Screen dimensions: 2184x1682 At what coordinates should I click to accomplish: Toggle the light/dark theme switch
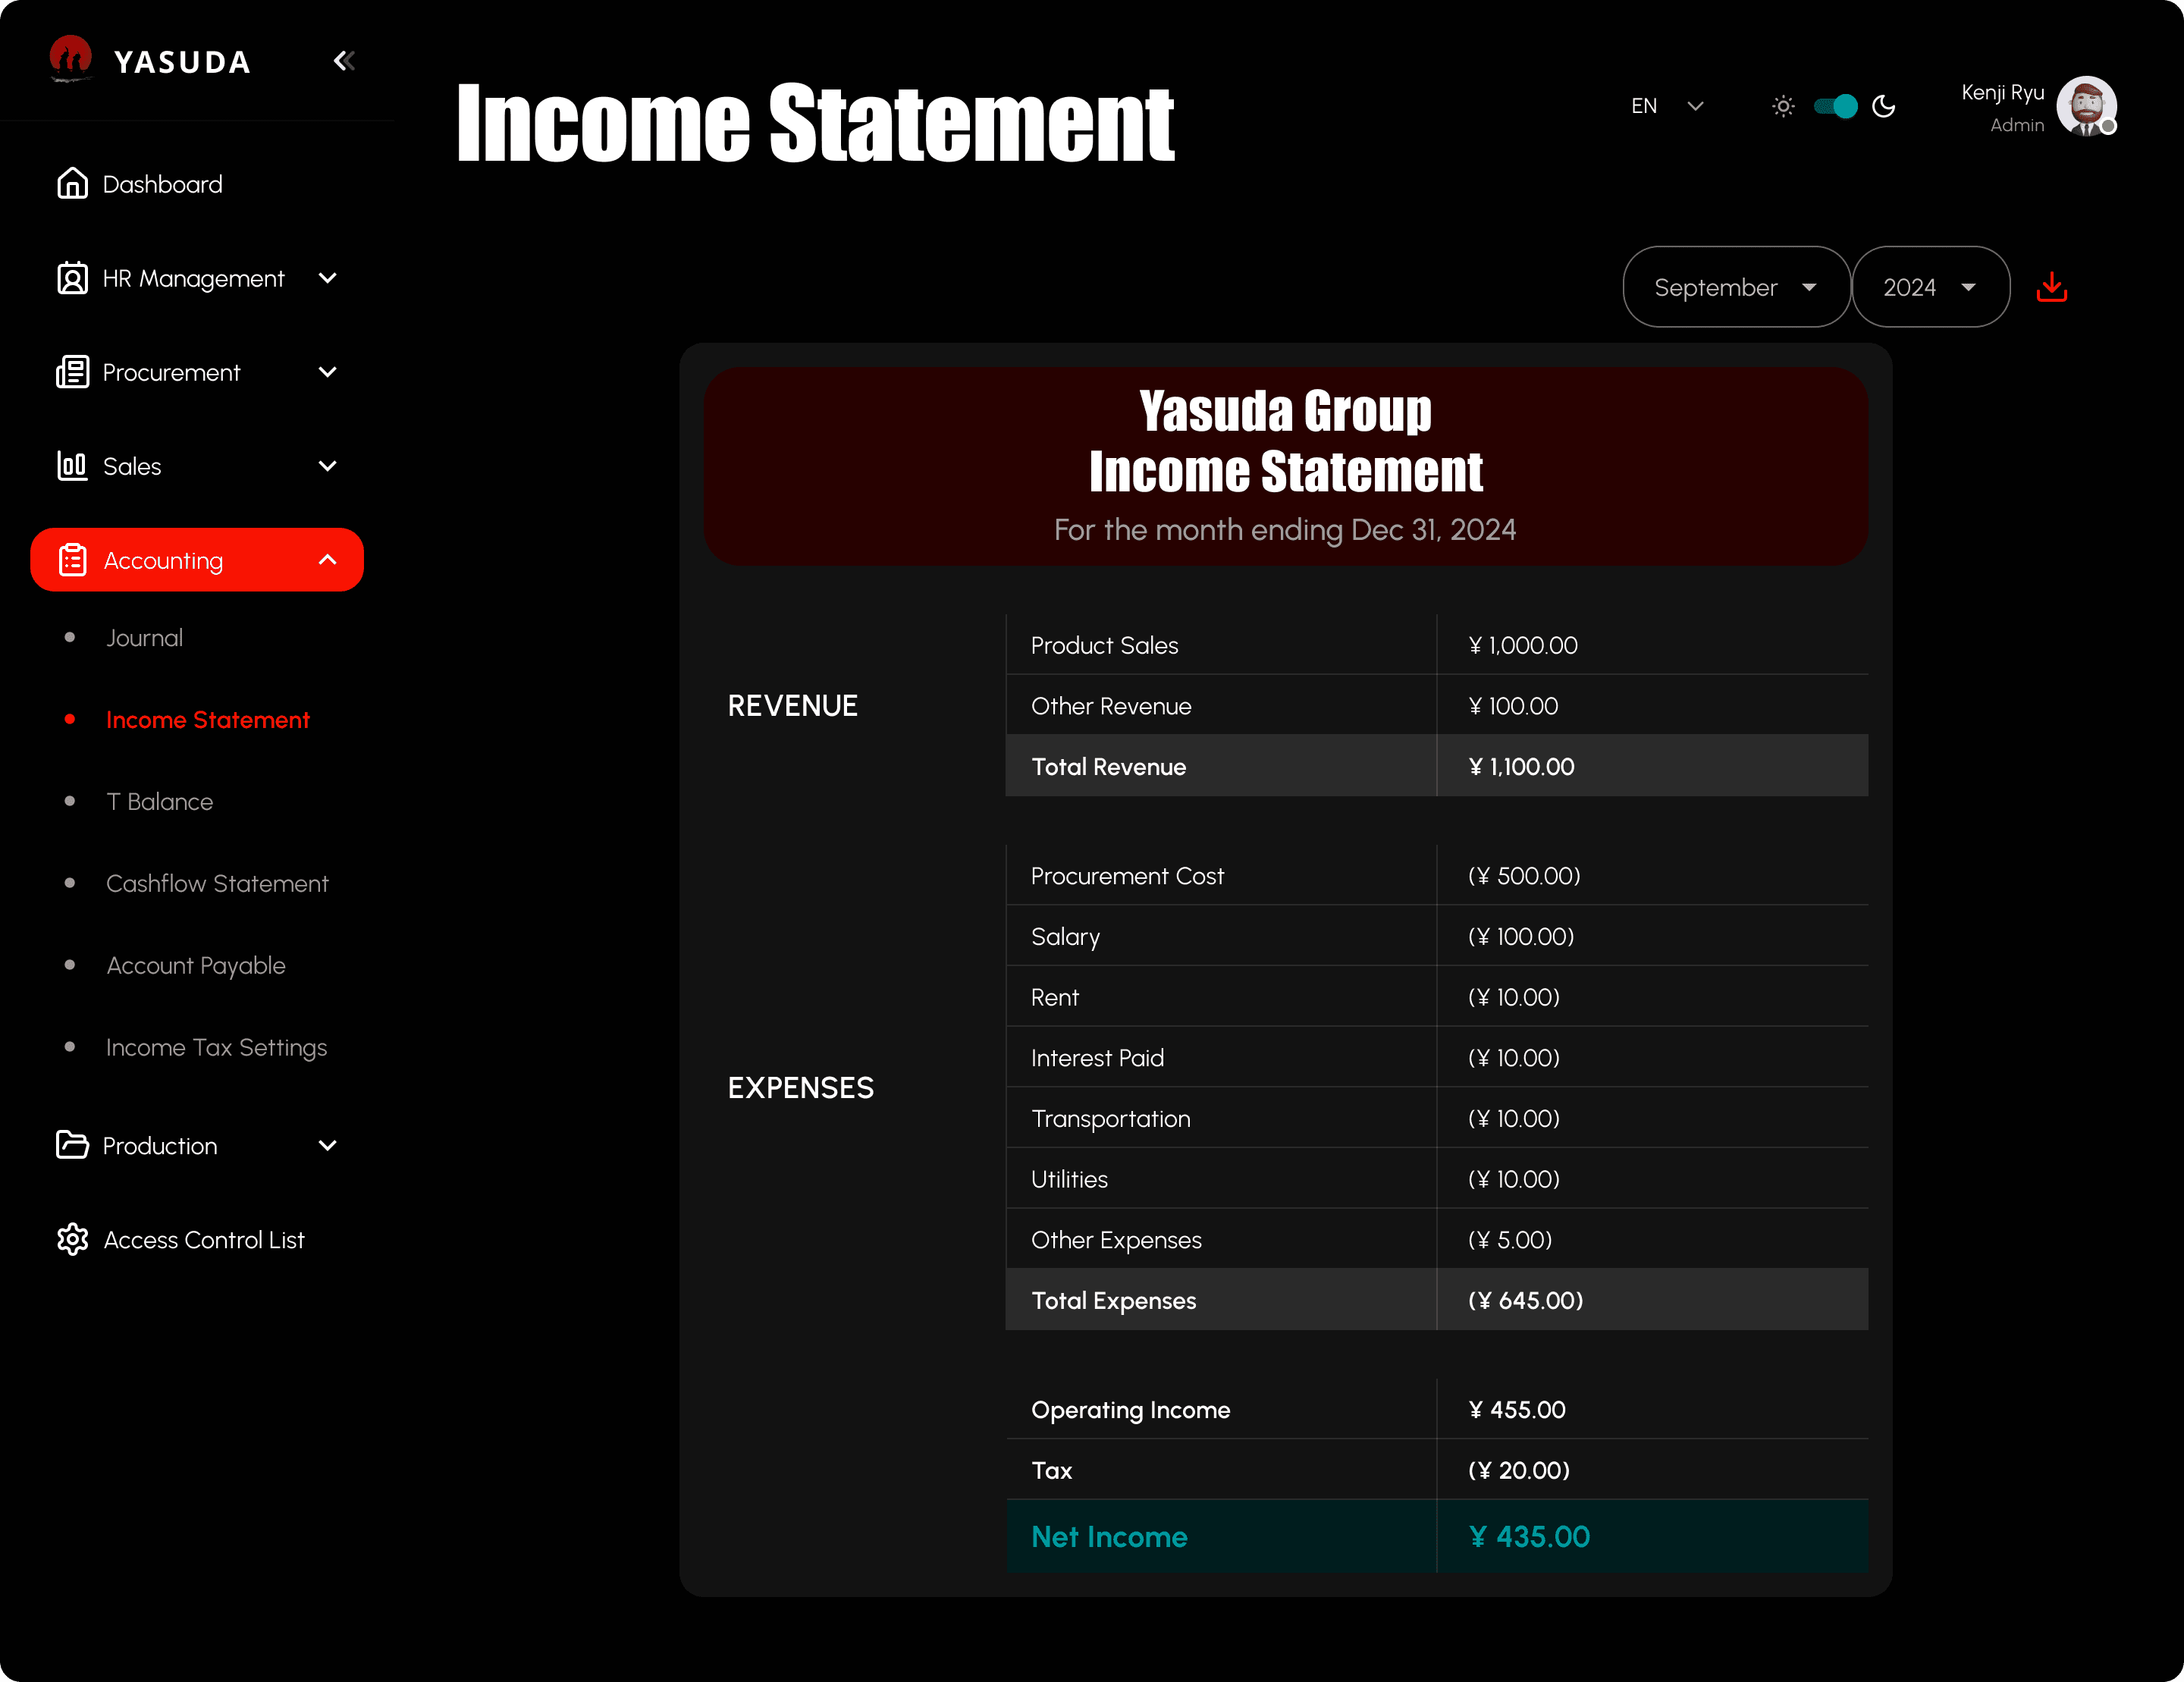(1835, 106)
